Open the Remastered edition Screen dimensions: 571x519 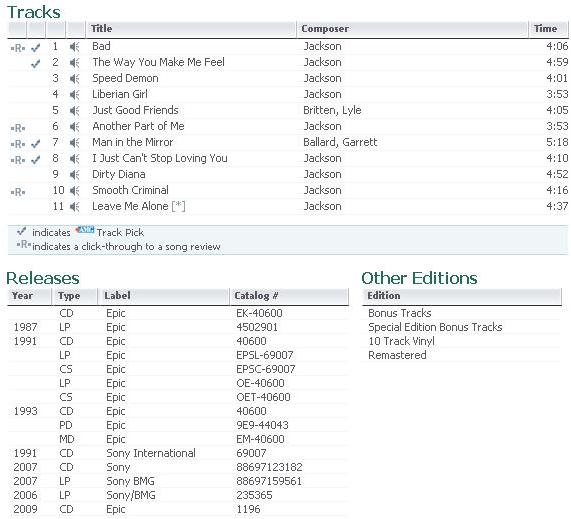tap(397, 355)
